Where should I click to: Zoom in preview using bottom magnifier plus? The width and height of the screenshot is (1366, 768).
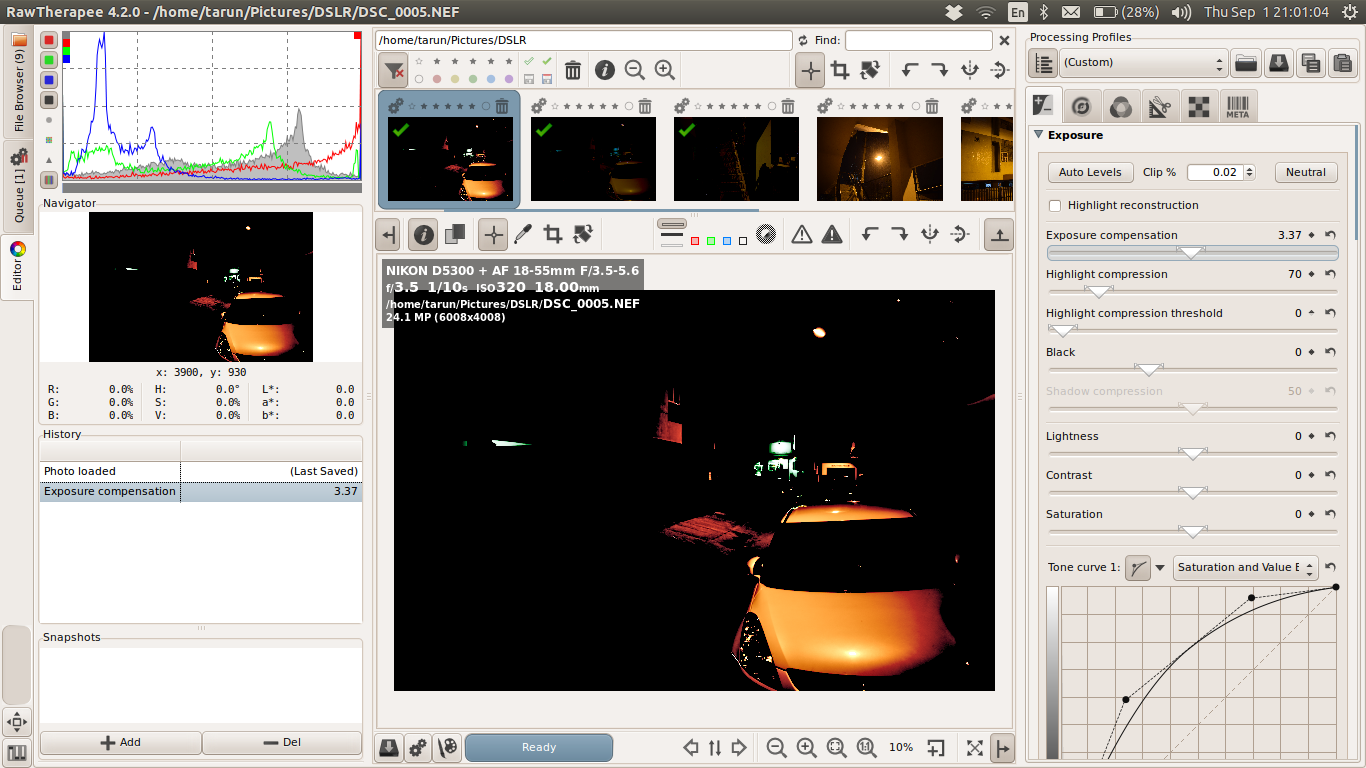pos(806,747)
